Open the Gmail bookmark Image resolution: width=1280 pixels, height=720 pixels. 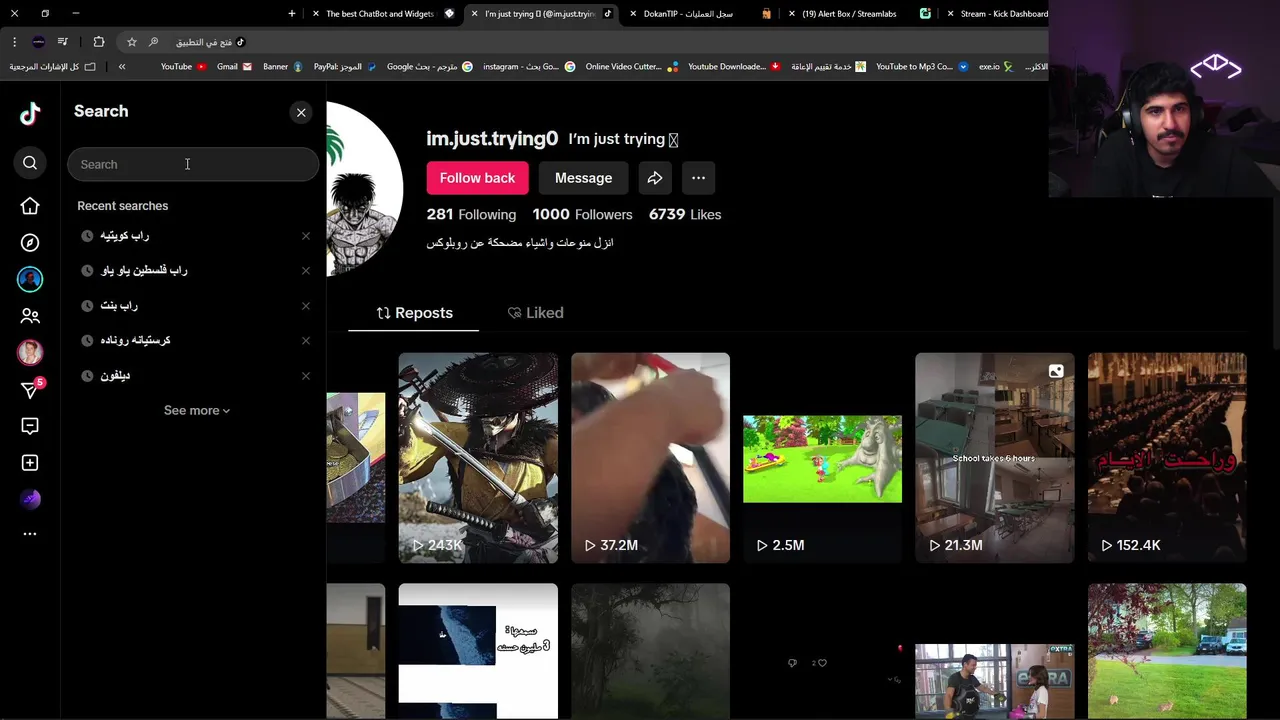tap(234, 67)
